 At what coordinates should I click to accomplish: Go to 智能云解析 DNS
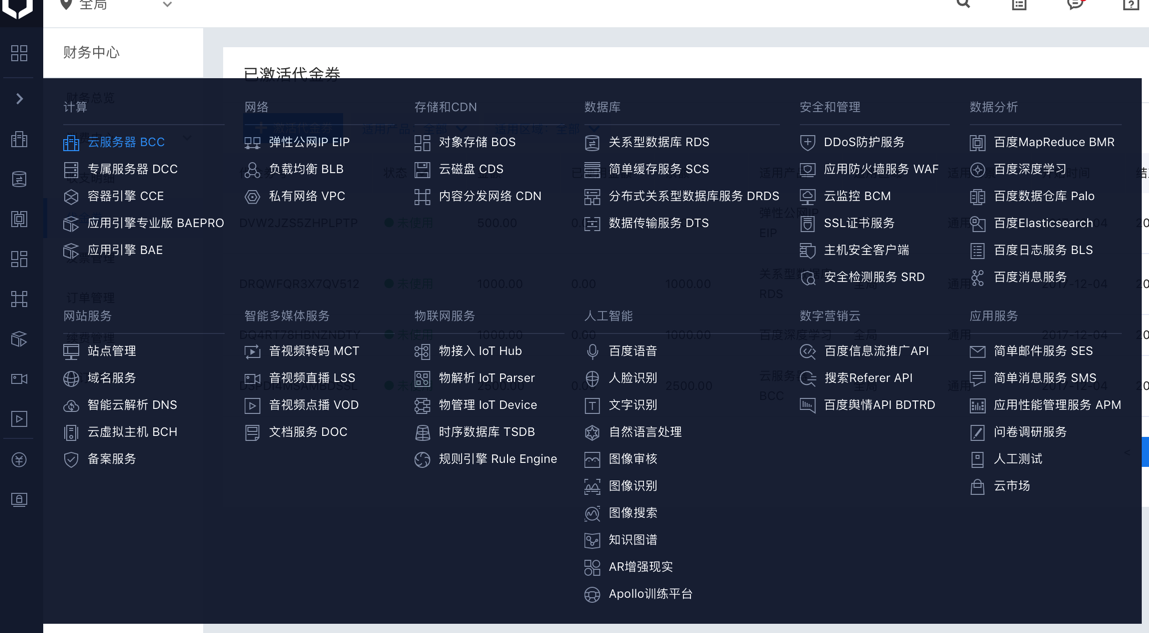[x=132, y=404]
